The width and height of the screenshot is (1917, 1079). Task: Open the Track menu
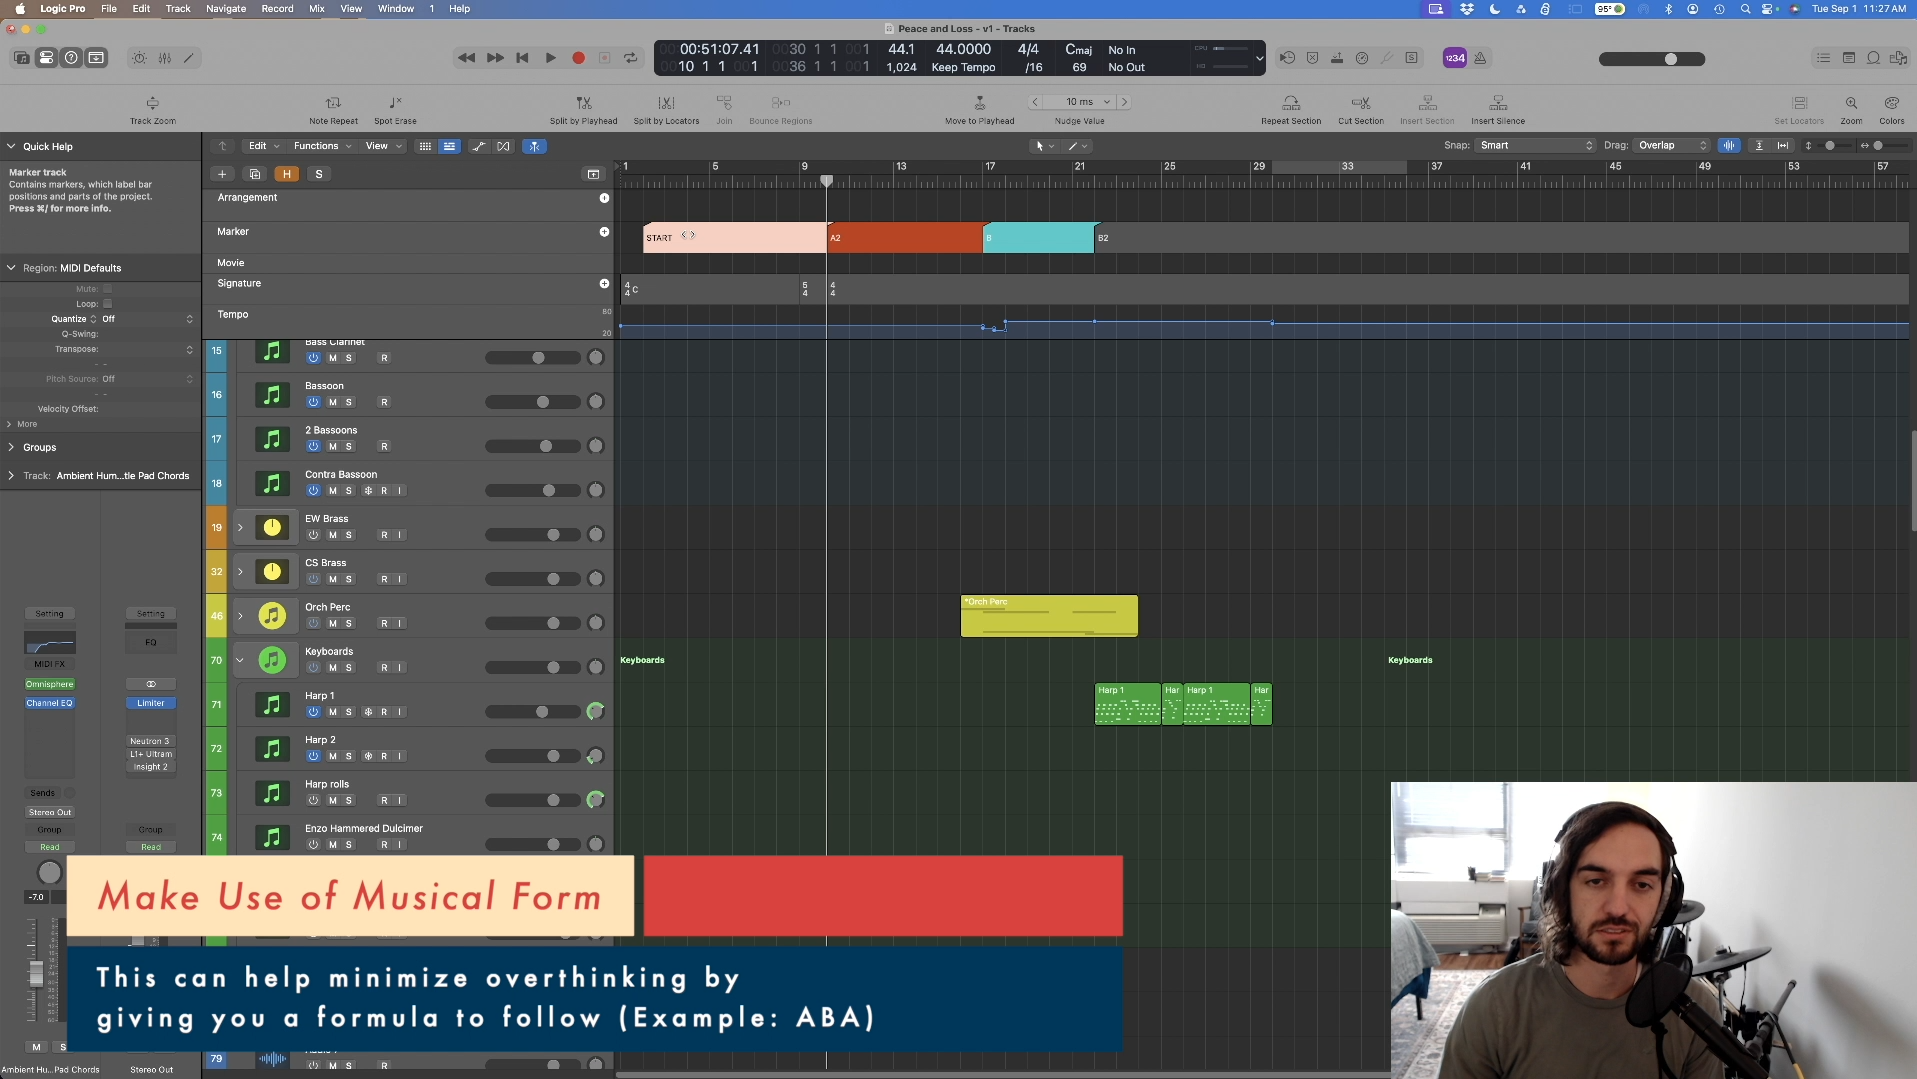(178, 8)
